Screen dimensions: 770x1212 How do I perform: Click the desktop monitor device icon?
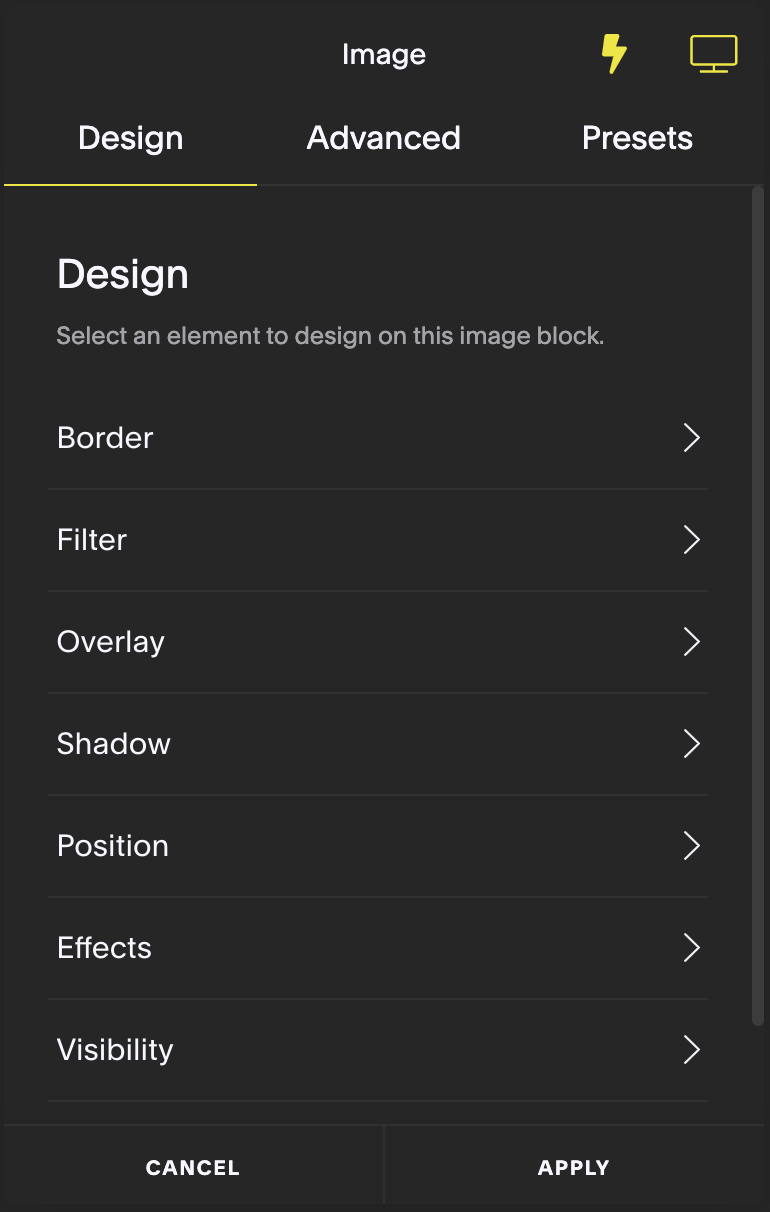tap(713, 54)
